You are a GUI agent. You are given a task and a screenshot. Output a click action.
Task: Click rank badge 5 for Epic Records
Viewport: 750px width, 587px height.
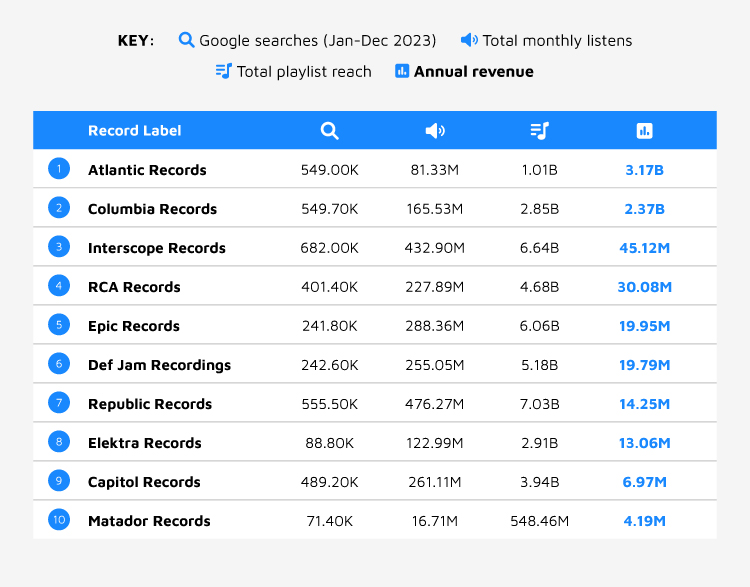(x=59, y=324)
